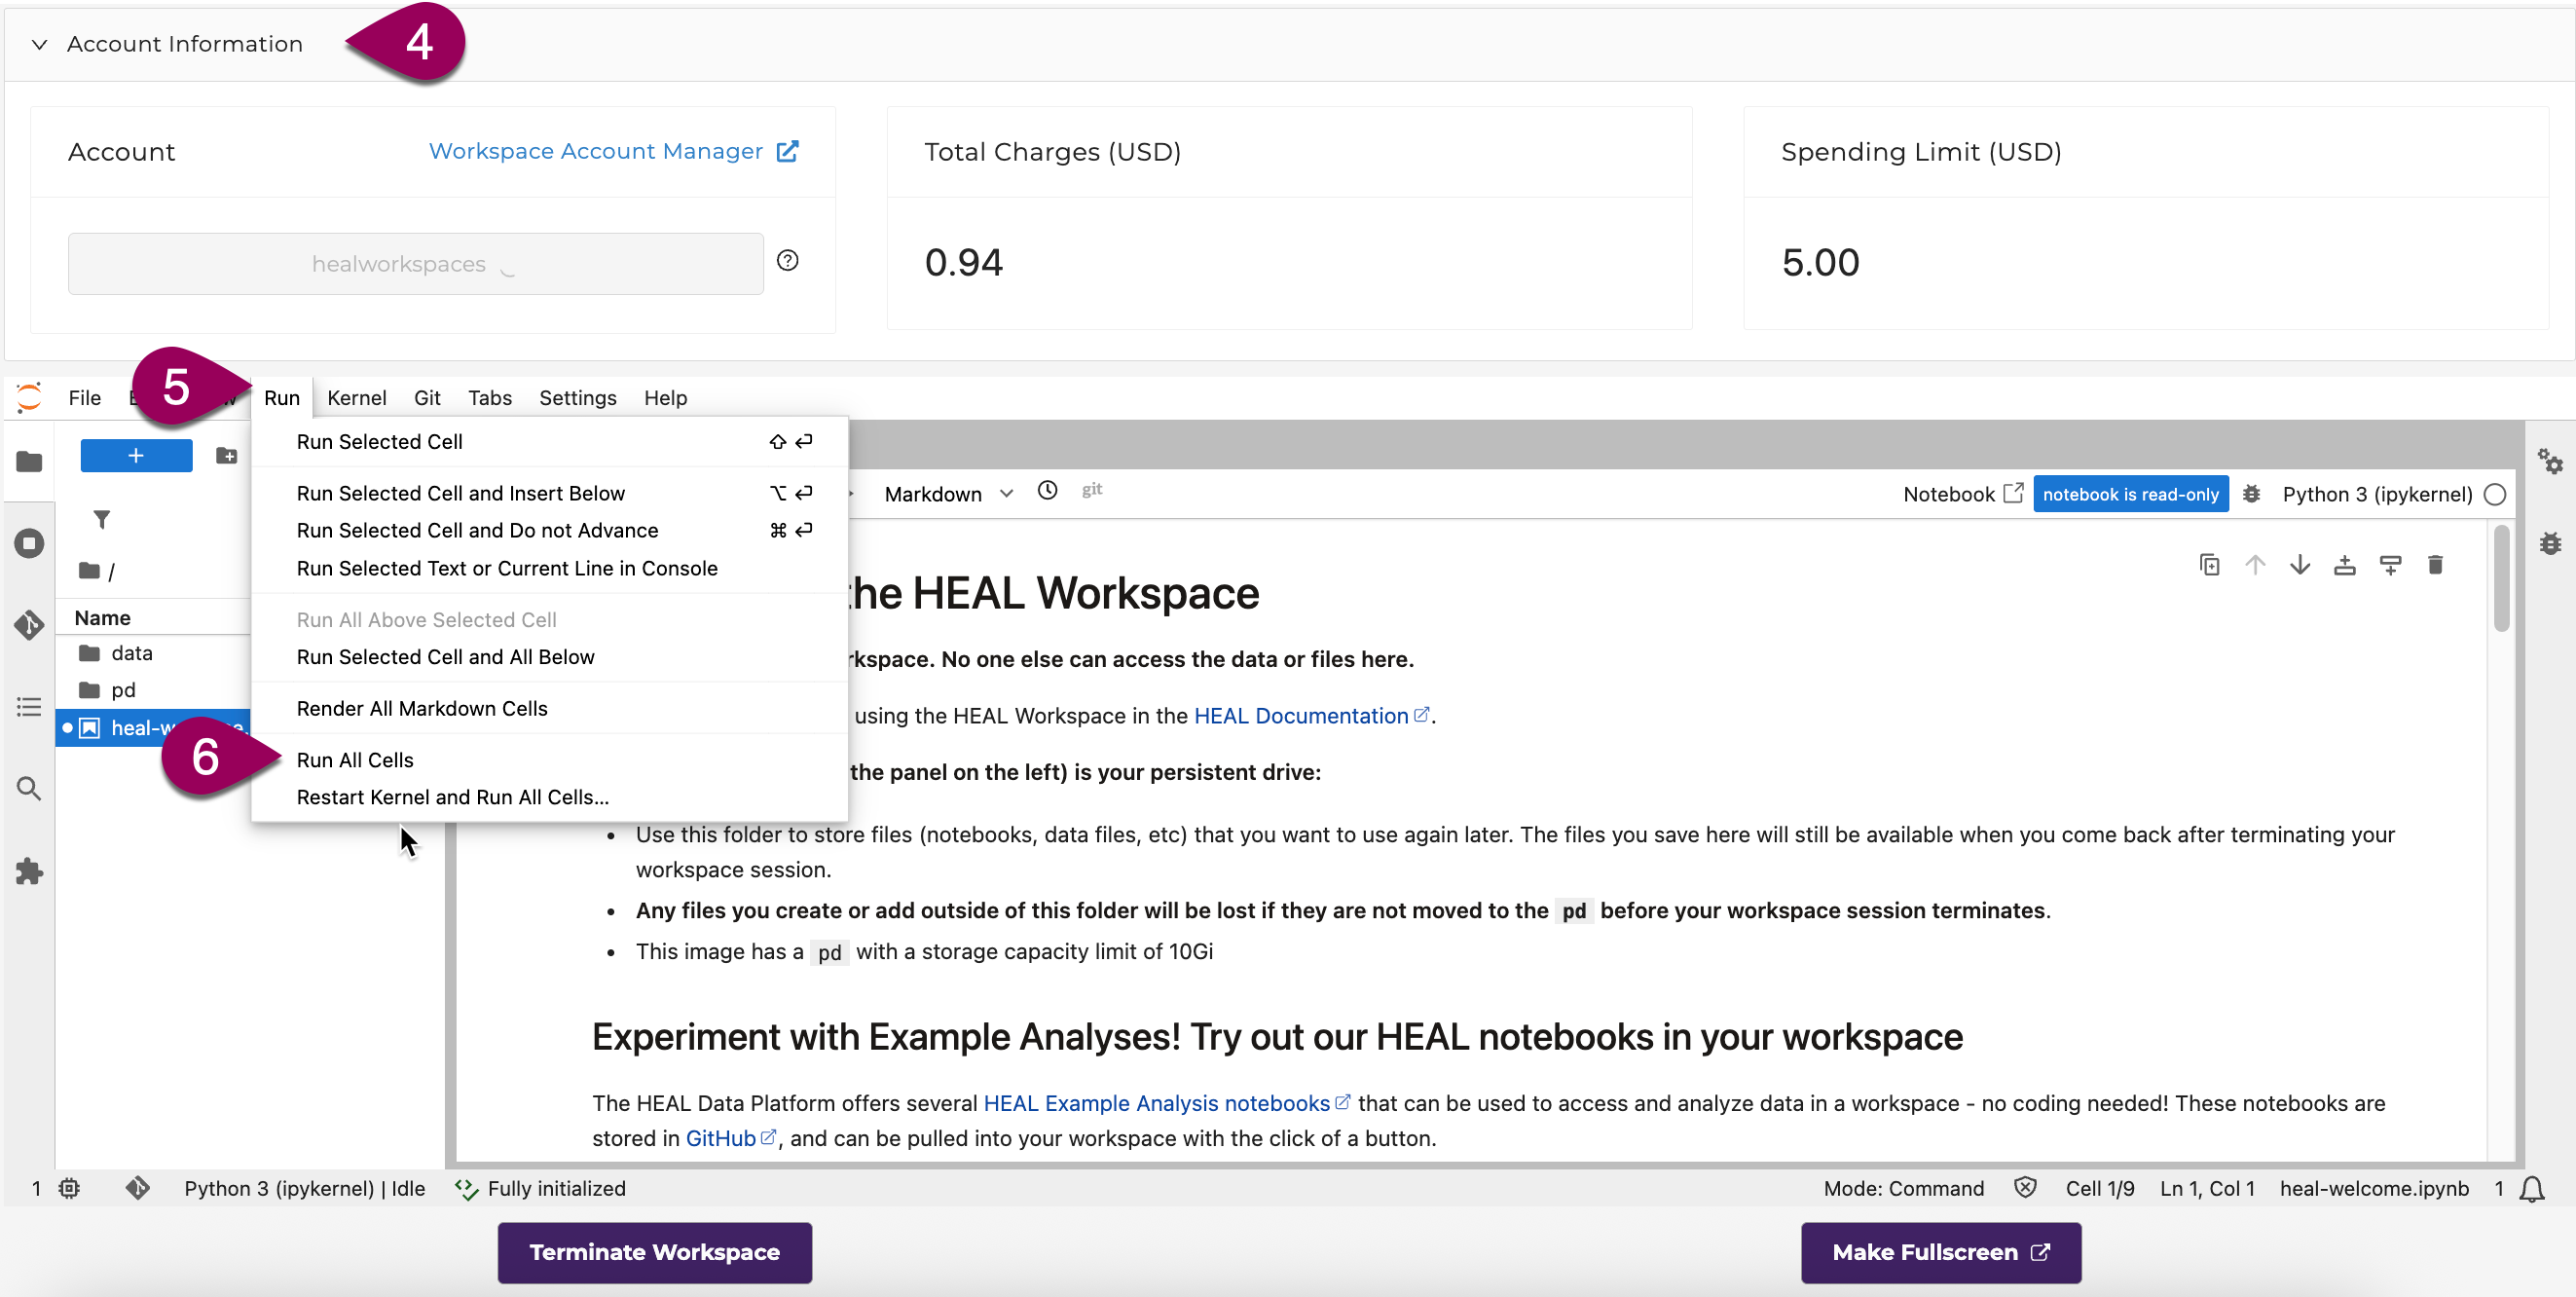Open the Tabs menu
The height and width of the screenshot is (1297, 2576).
[489, 398]
